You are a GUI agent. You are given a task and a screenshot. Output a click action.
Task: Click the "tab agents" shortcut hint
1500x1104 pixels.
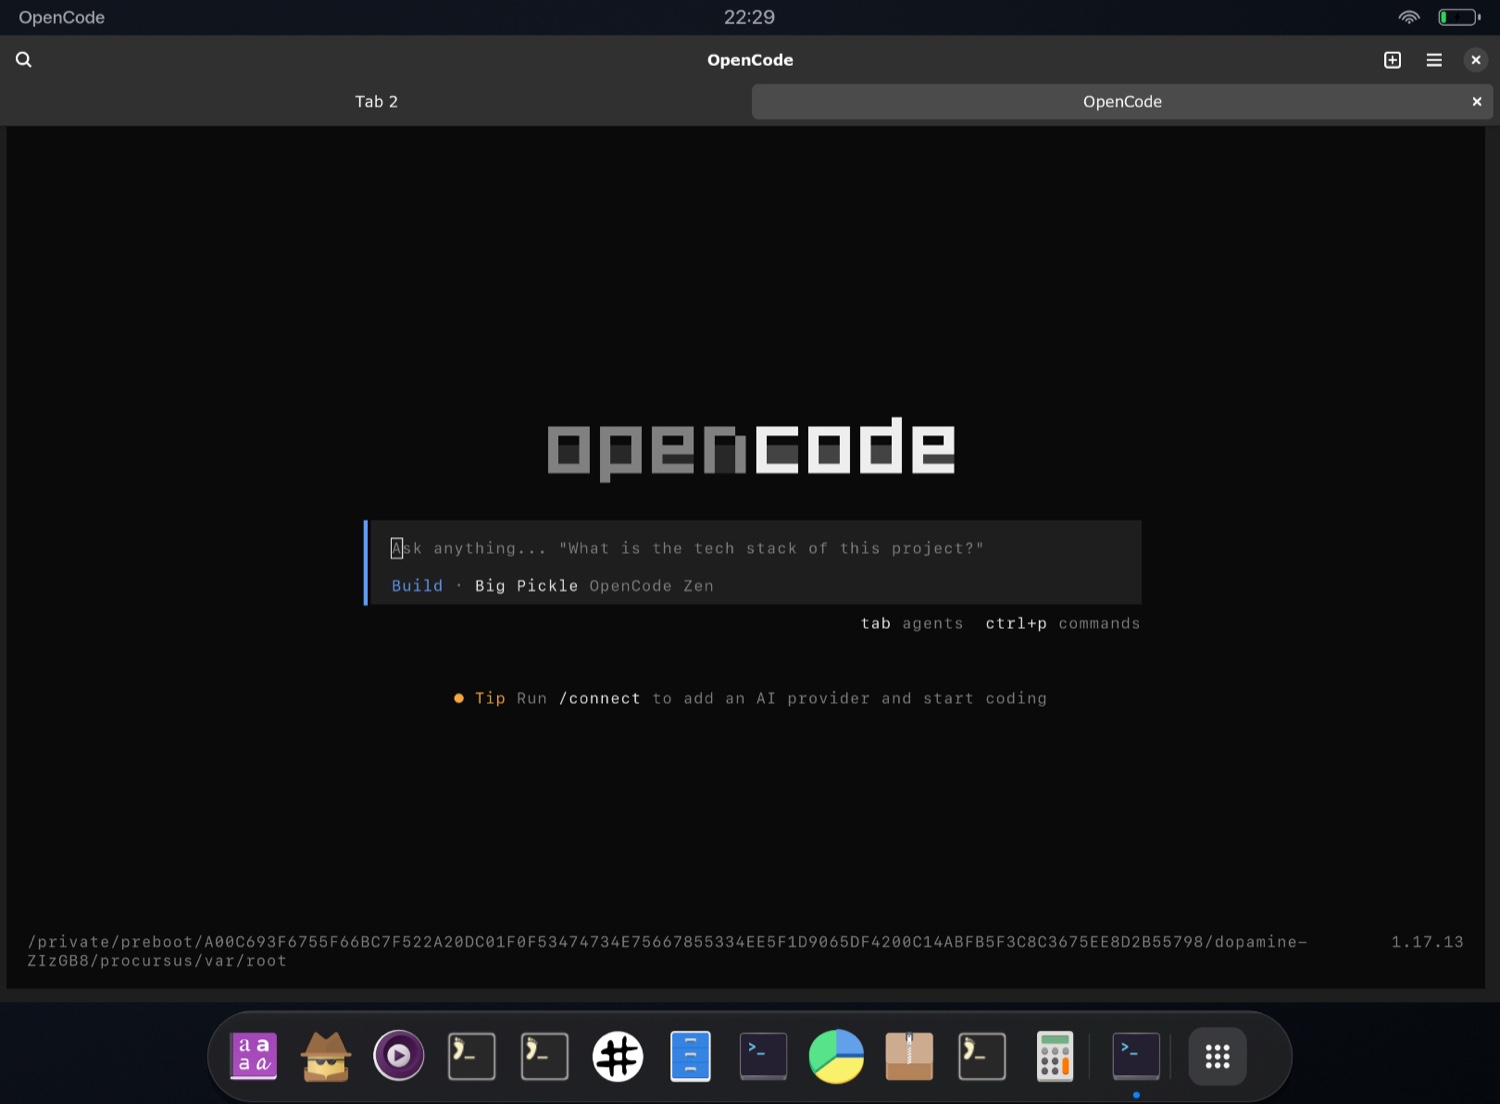click(x=912, y=624)
